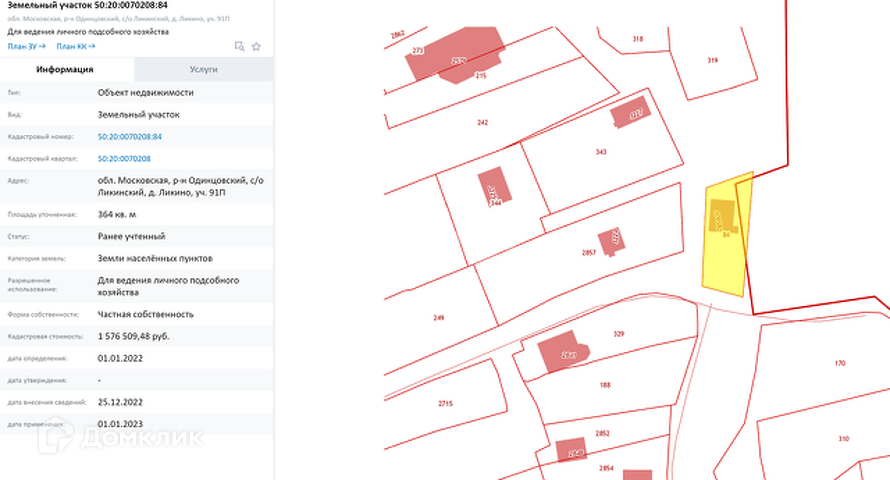Screen dimensions: 890x480
Task: Select parcel 310 on the map
Action: [x=844, y=439]
